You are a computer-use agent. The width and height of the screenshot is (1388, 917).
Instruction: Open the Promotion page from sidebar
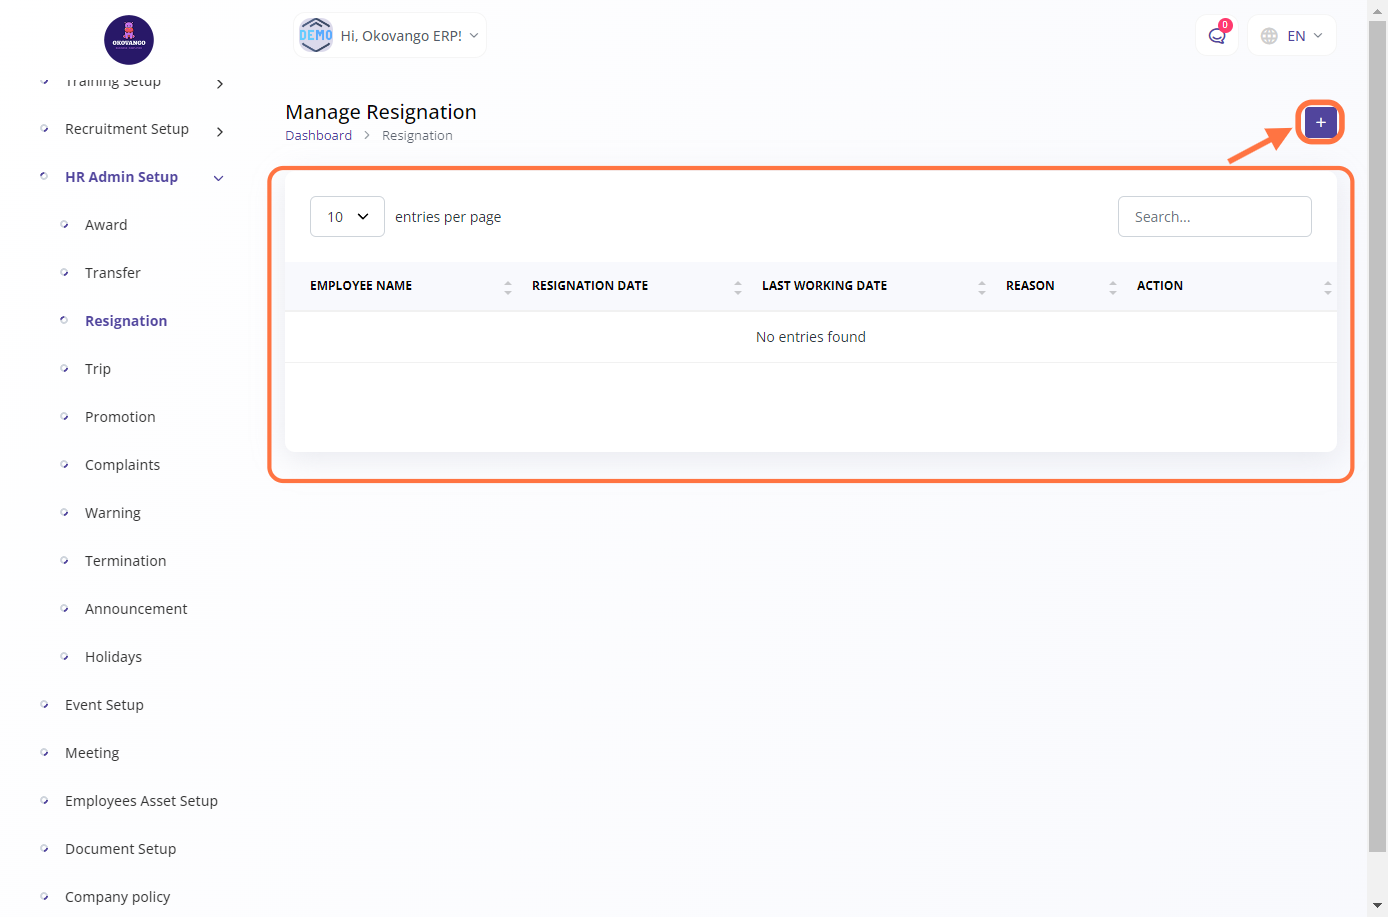(120, 417)
